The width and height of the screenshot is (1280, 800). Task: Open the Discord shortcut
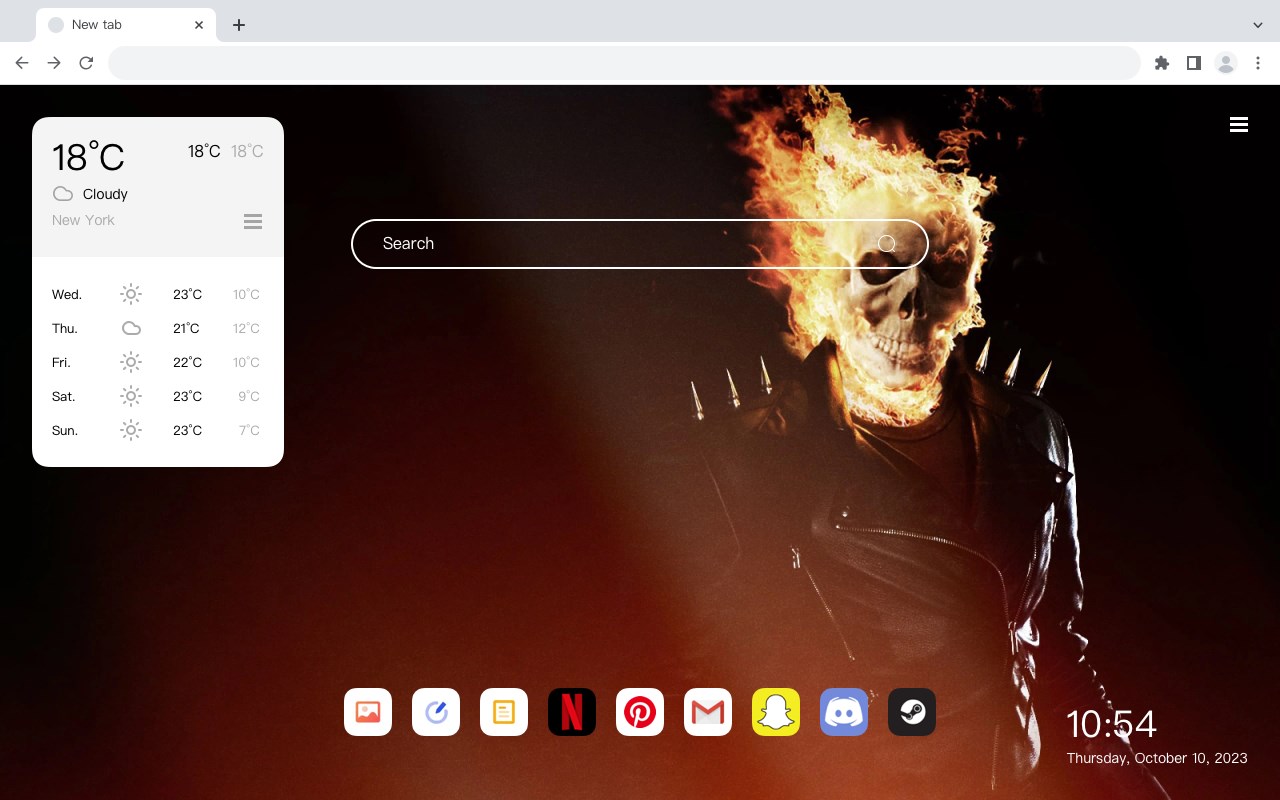coord(844,712)
